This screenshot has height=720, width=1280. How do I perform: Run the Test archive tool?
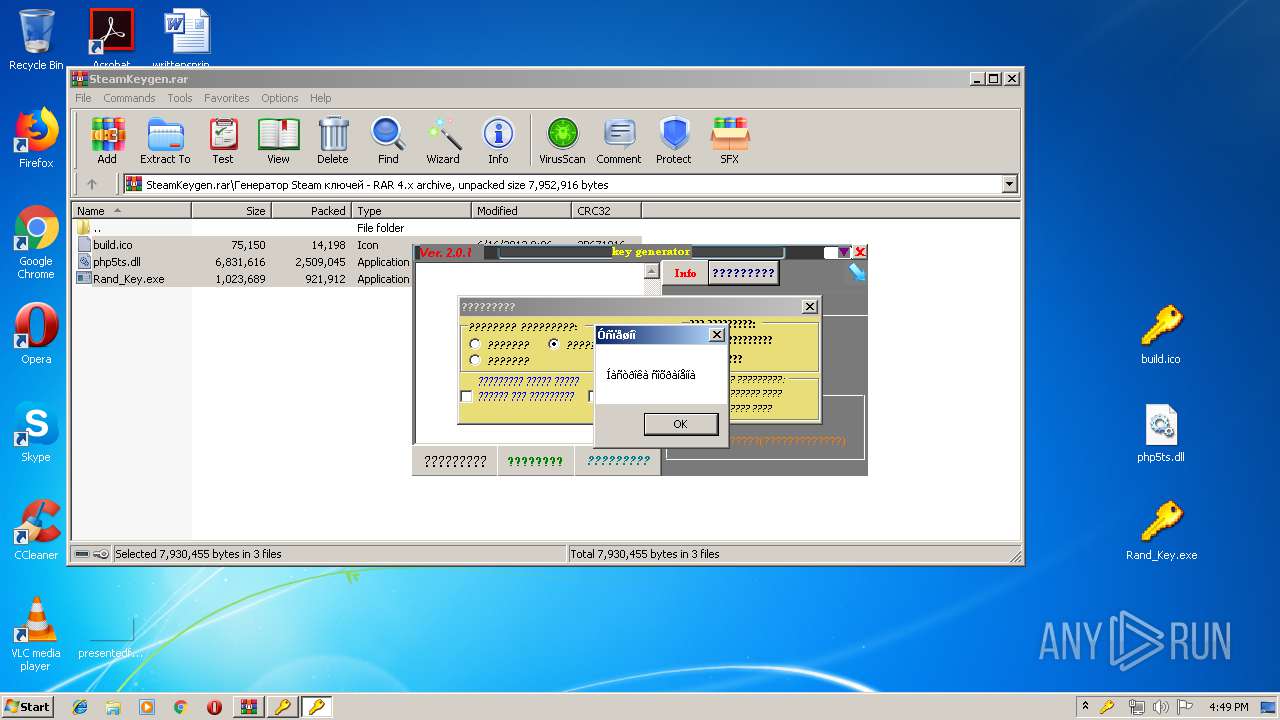coord(223,141)
